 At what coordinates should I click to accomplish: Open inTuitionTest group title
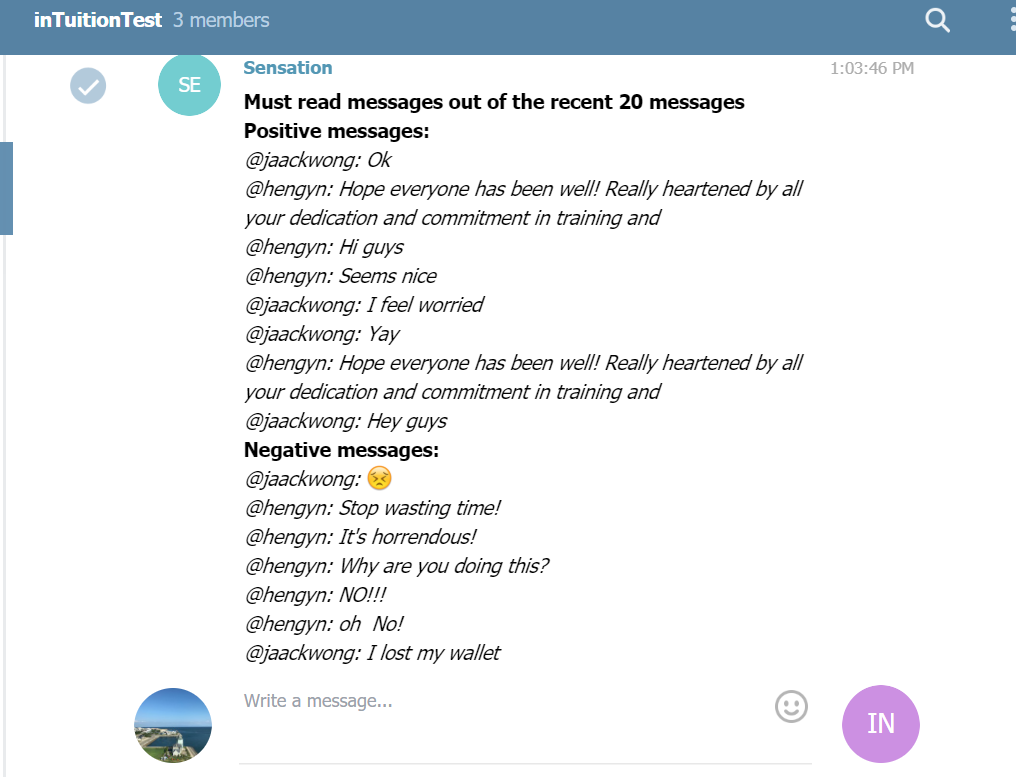(x=97, y=20)
